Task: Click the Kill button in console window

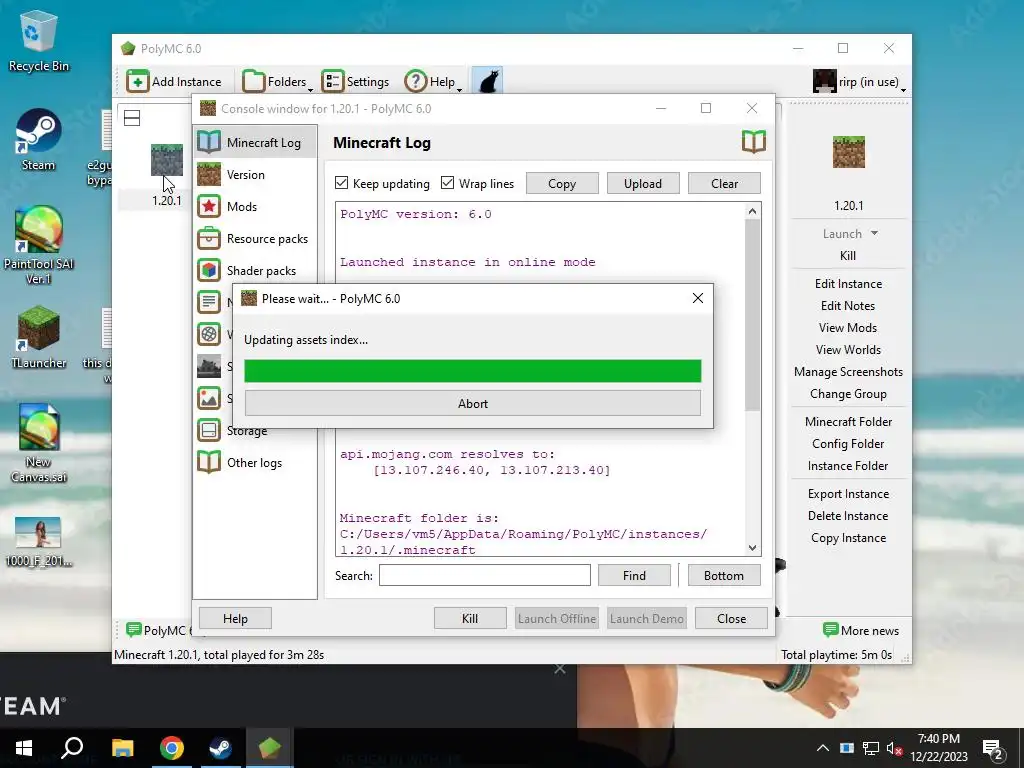Action: (470, 618)
